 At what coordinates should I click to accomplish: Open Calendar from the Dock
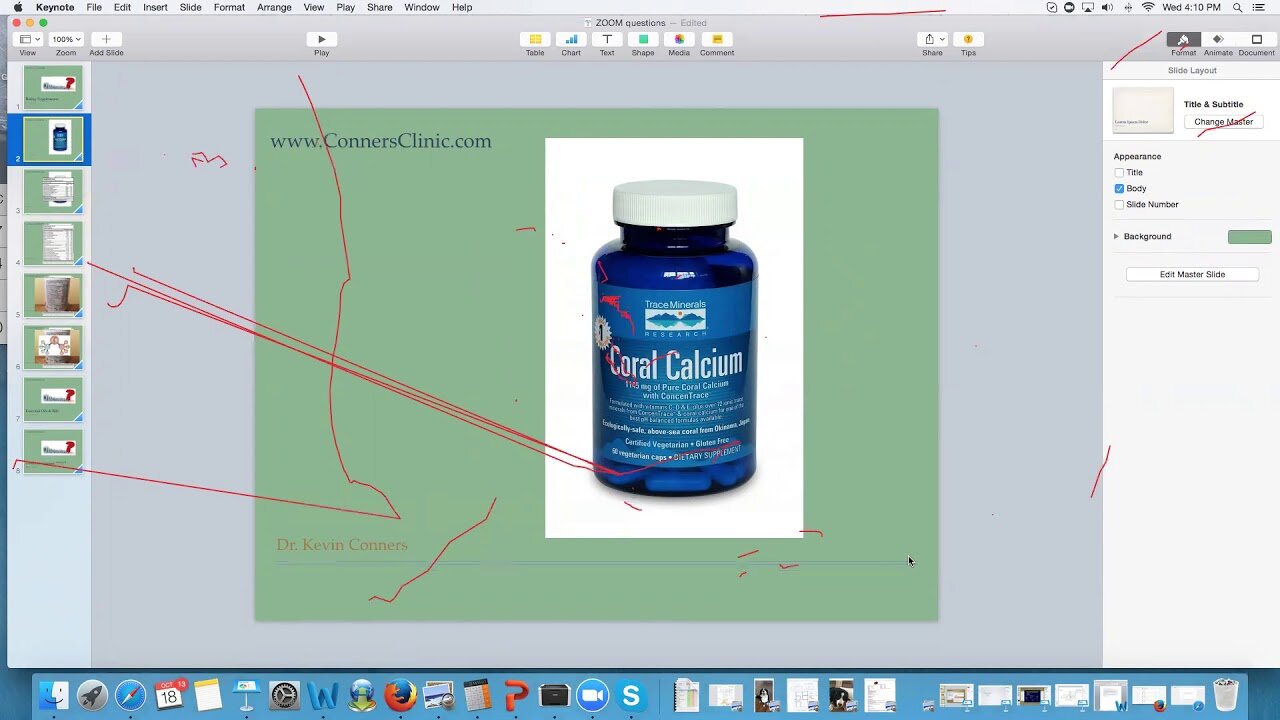click(x=169, y=695)
